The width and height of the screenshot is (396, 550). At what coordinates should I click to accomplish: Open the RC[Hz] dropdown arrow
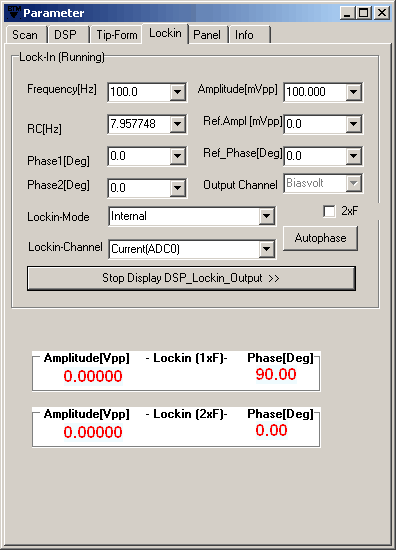[177, 124]
